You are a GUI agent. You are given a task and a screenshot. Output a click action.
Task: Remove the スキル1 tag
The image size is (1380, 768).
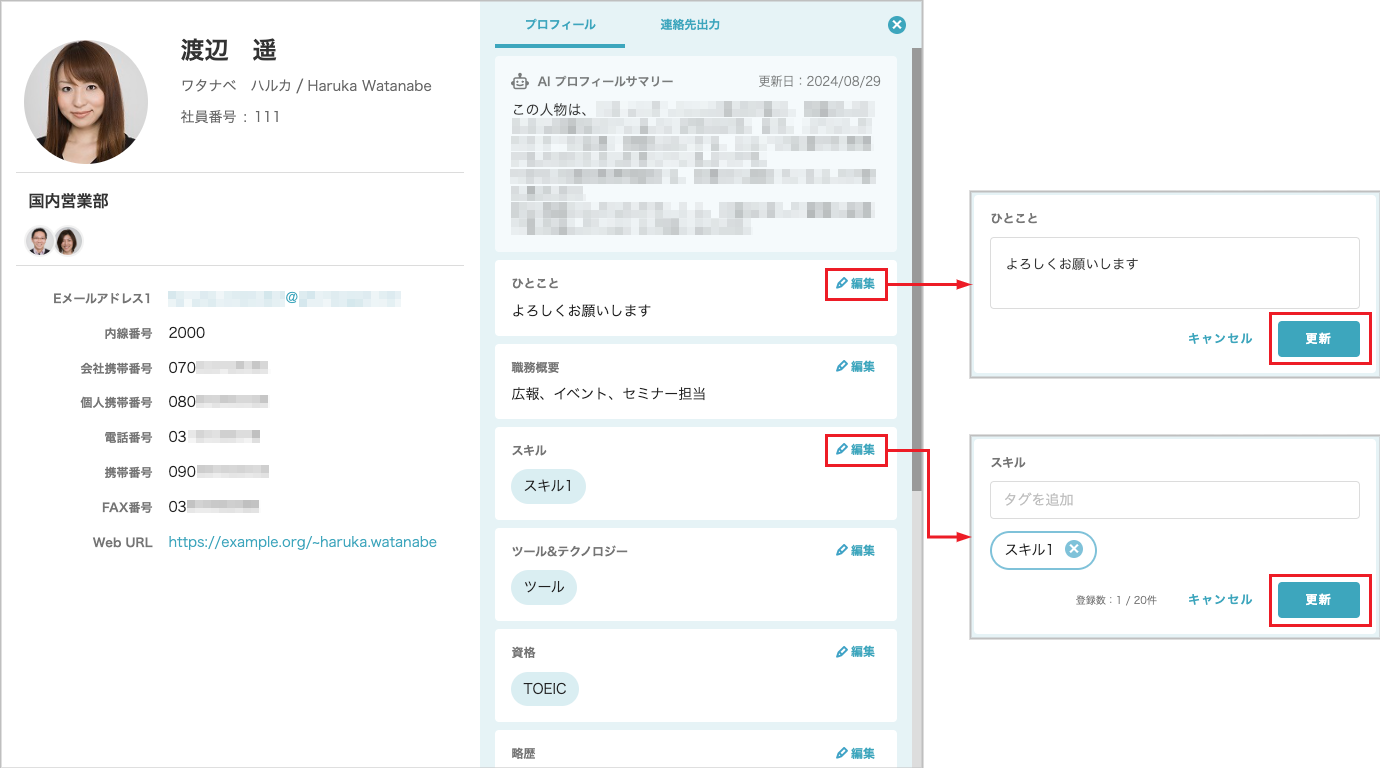click(x=1075, y=550)
